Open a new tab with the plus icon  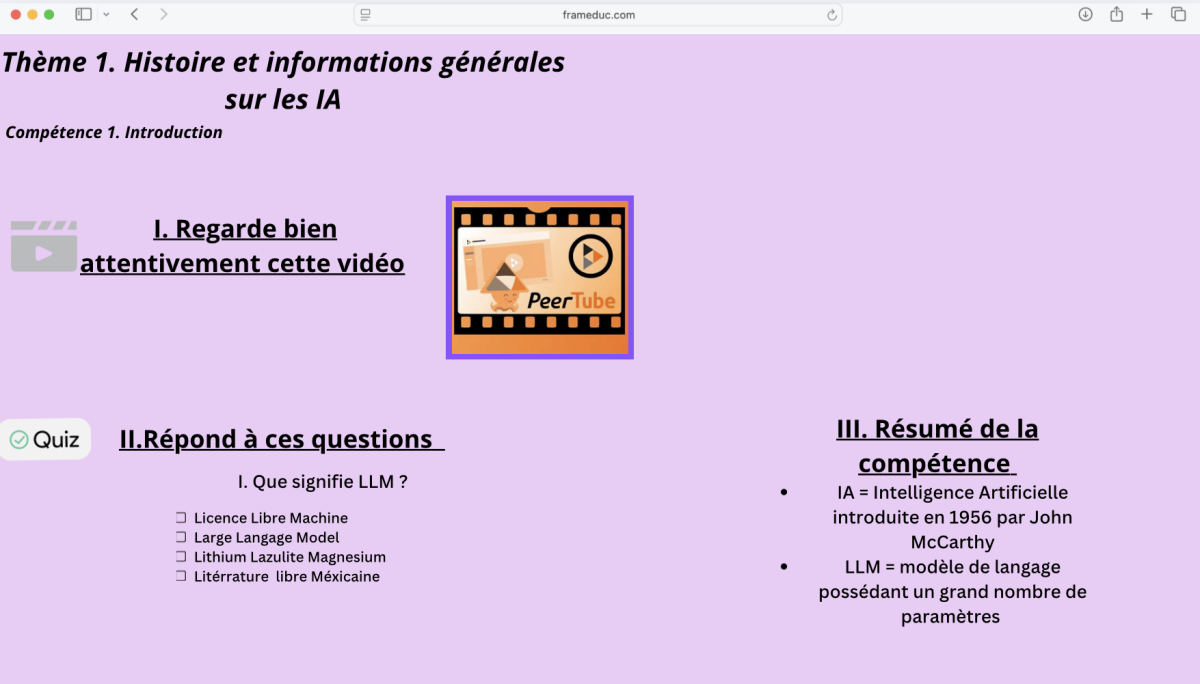(1147, 14)
